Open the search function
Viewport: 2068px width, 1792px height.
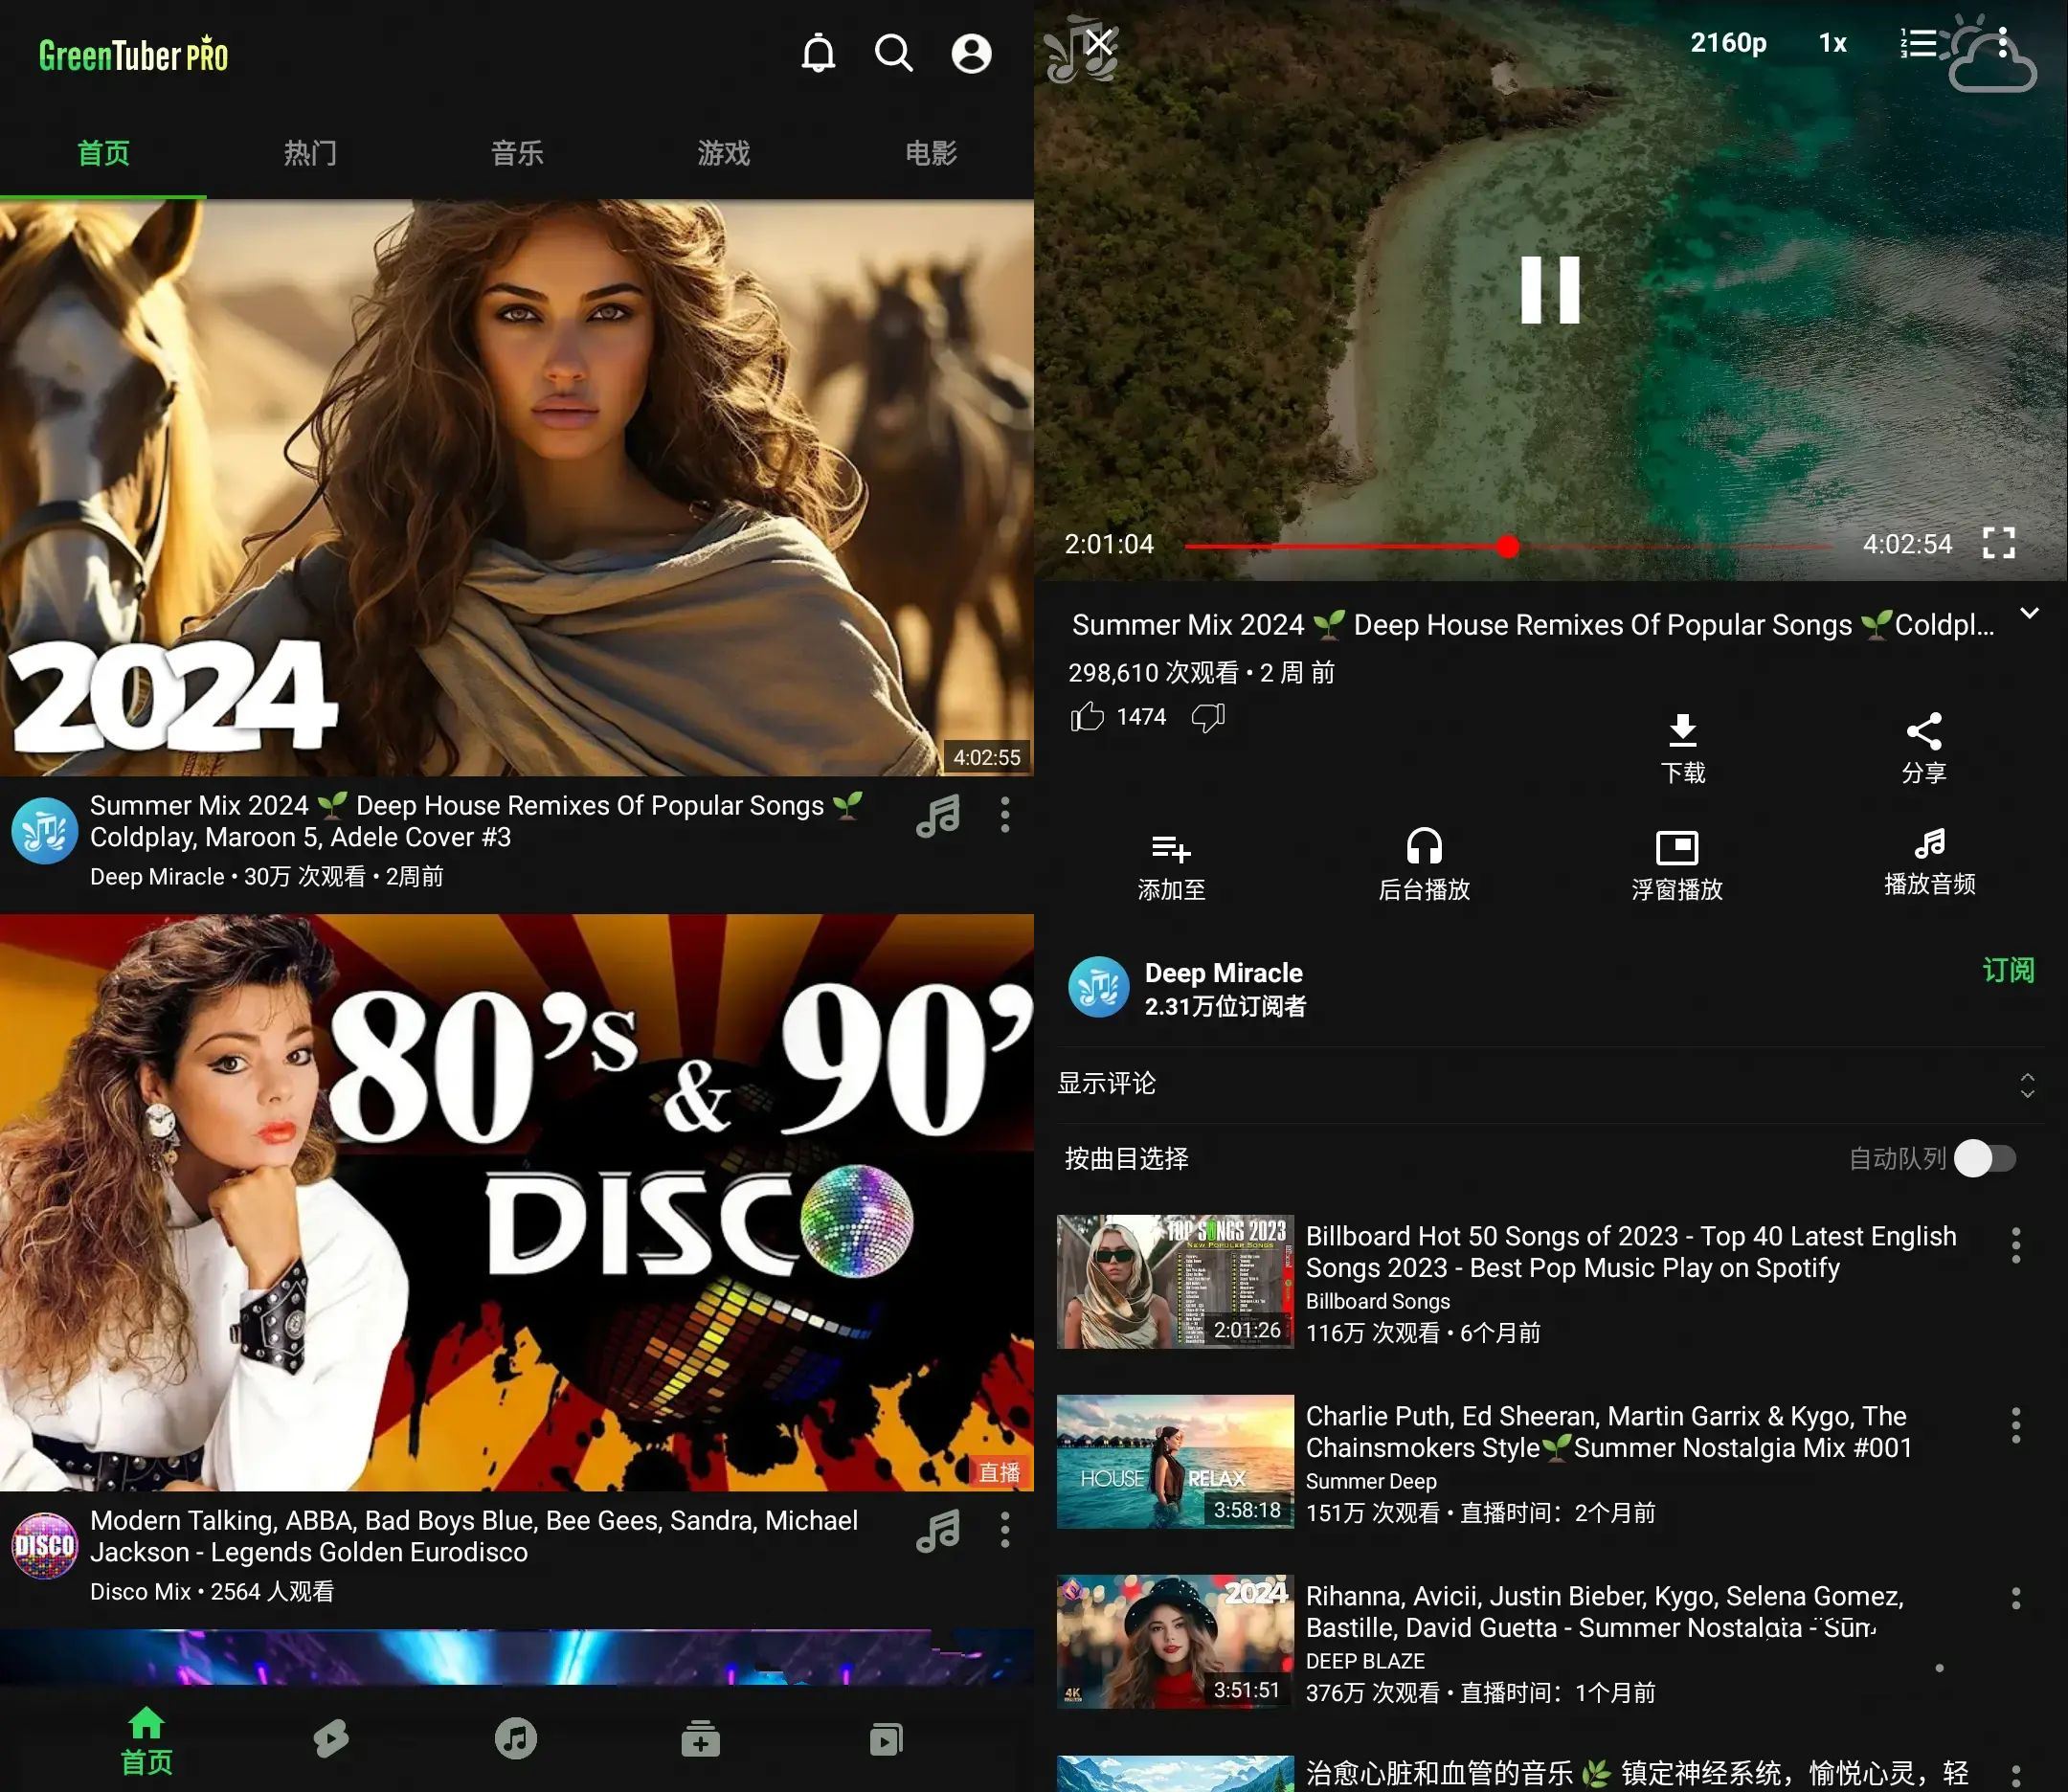pyautogui.click(x=894, y=53)
